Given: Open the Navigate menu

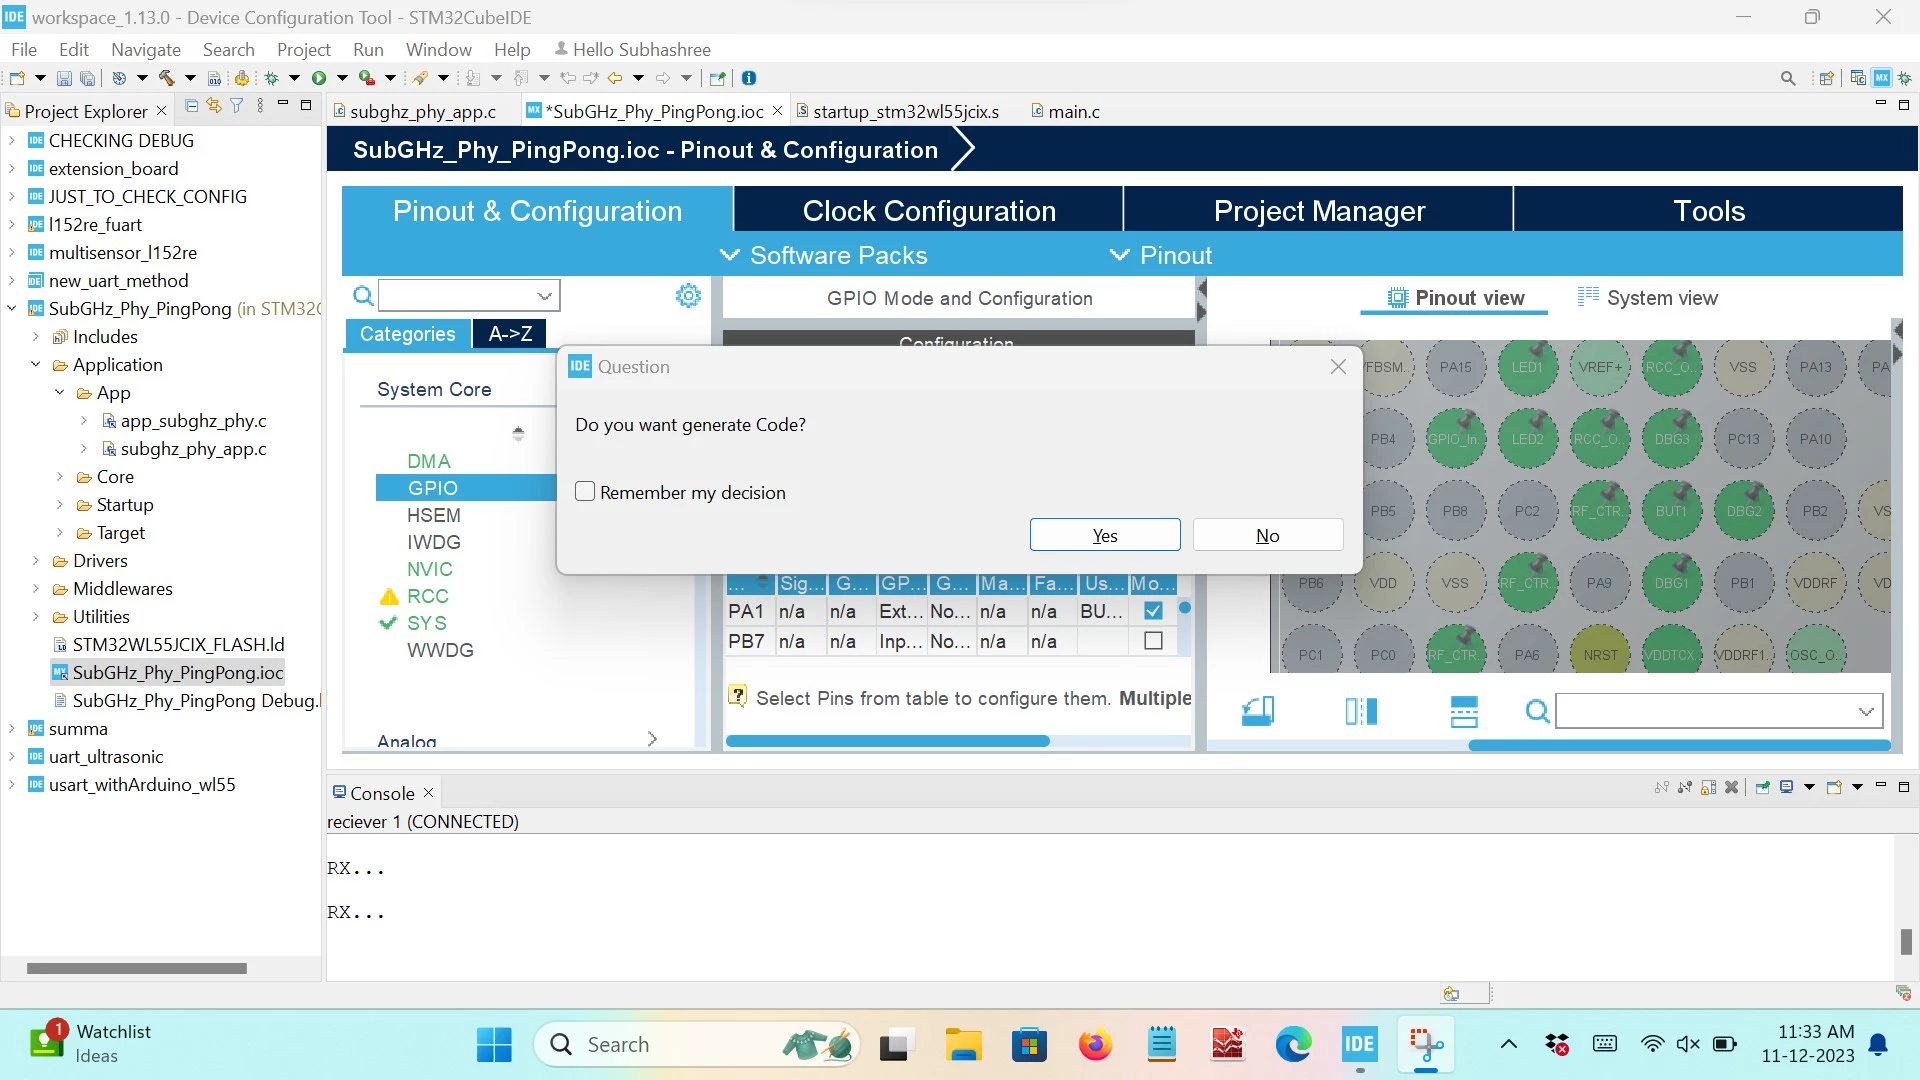Looking at the screenshot, I should click(146, 50).
